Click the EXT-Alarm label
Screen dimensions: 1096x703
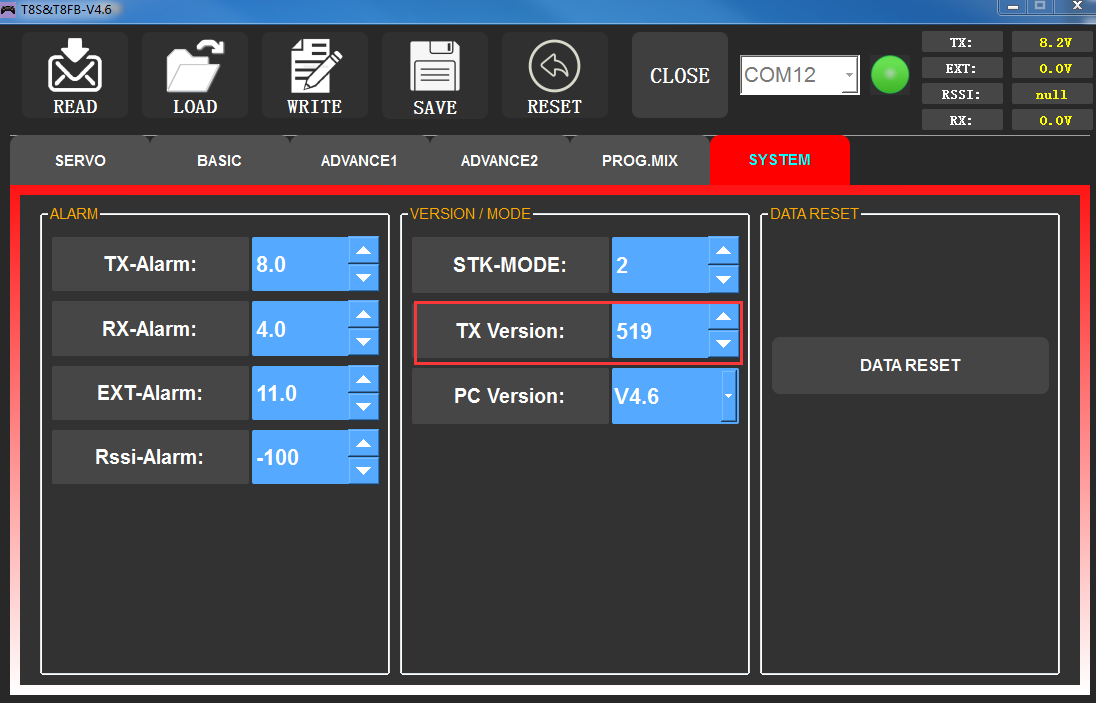150,393
